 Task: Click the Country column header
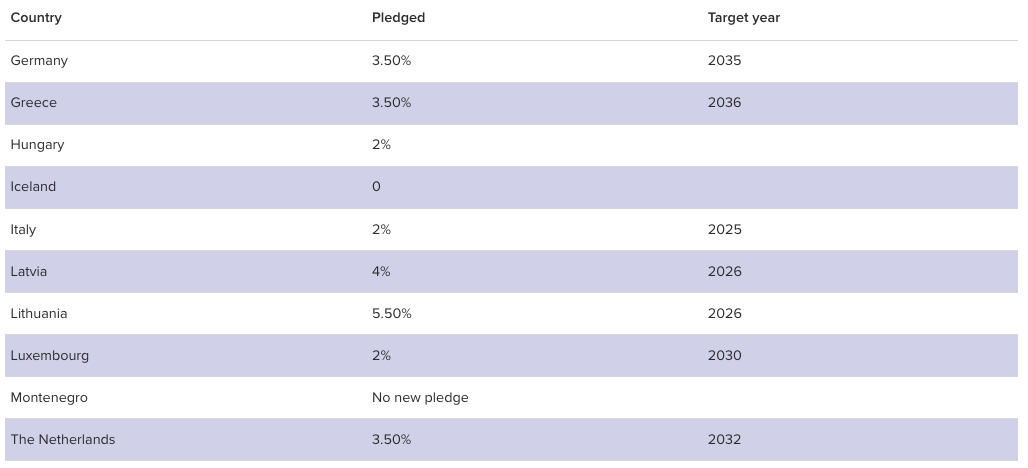36,18
